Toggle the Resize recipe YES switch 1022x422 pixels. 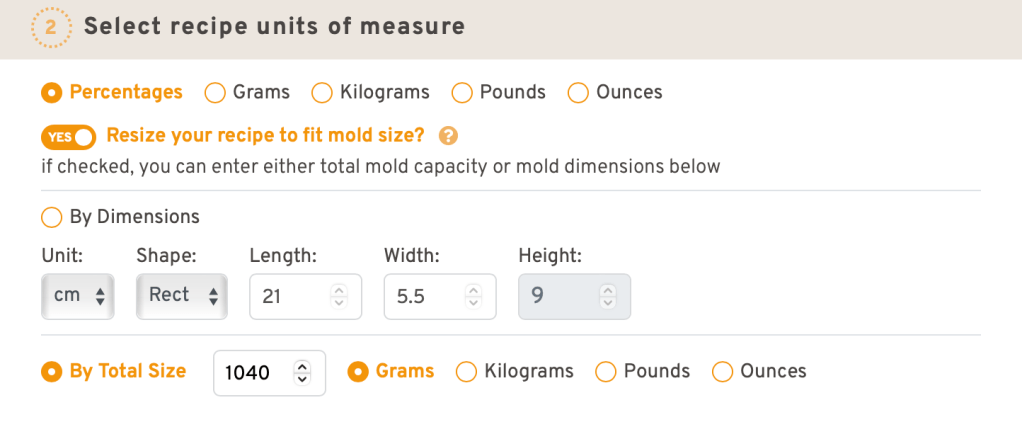pos(69,136)
